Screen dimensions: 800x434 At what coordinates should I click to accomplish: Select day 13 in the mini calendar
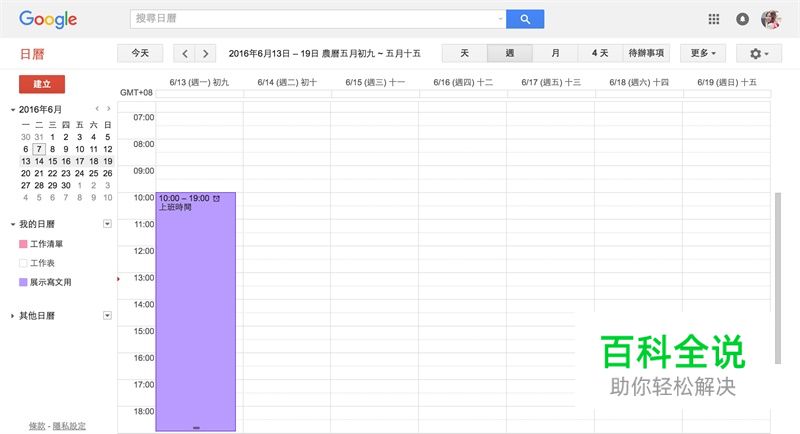pyautogui.click(x=26, y=161)
